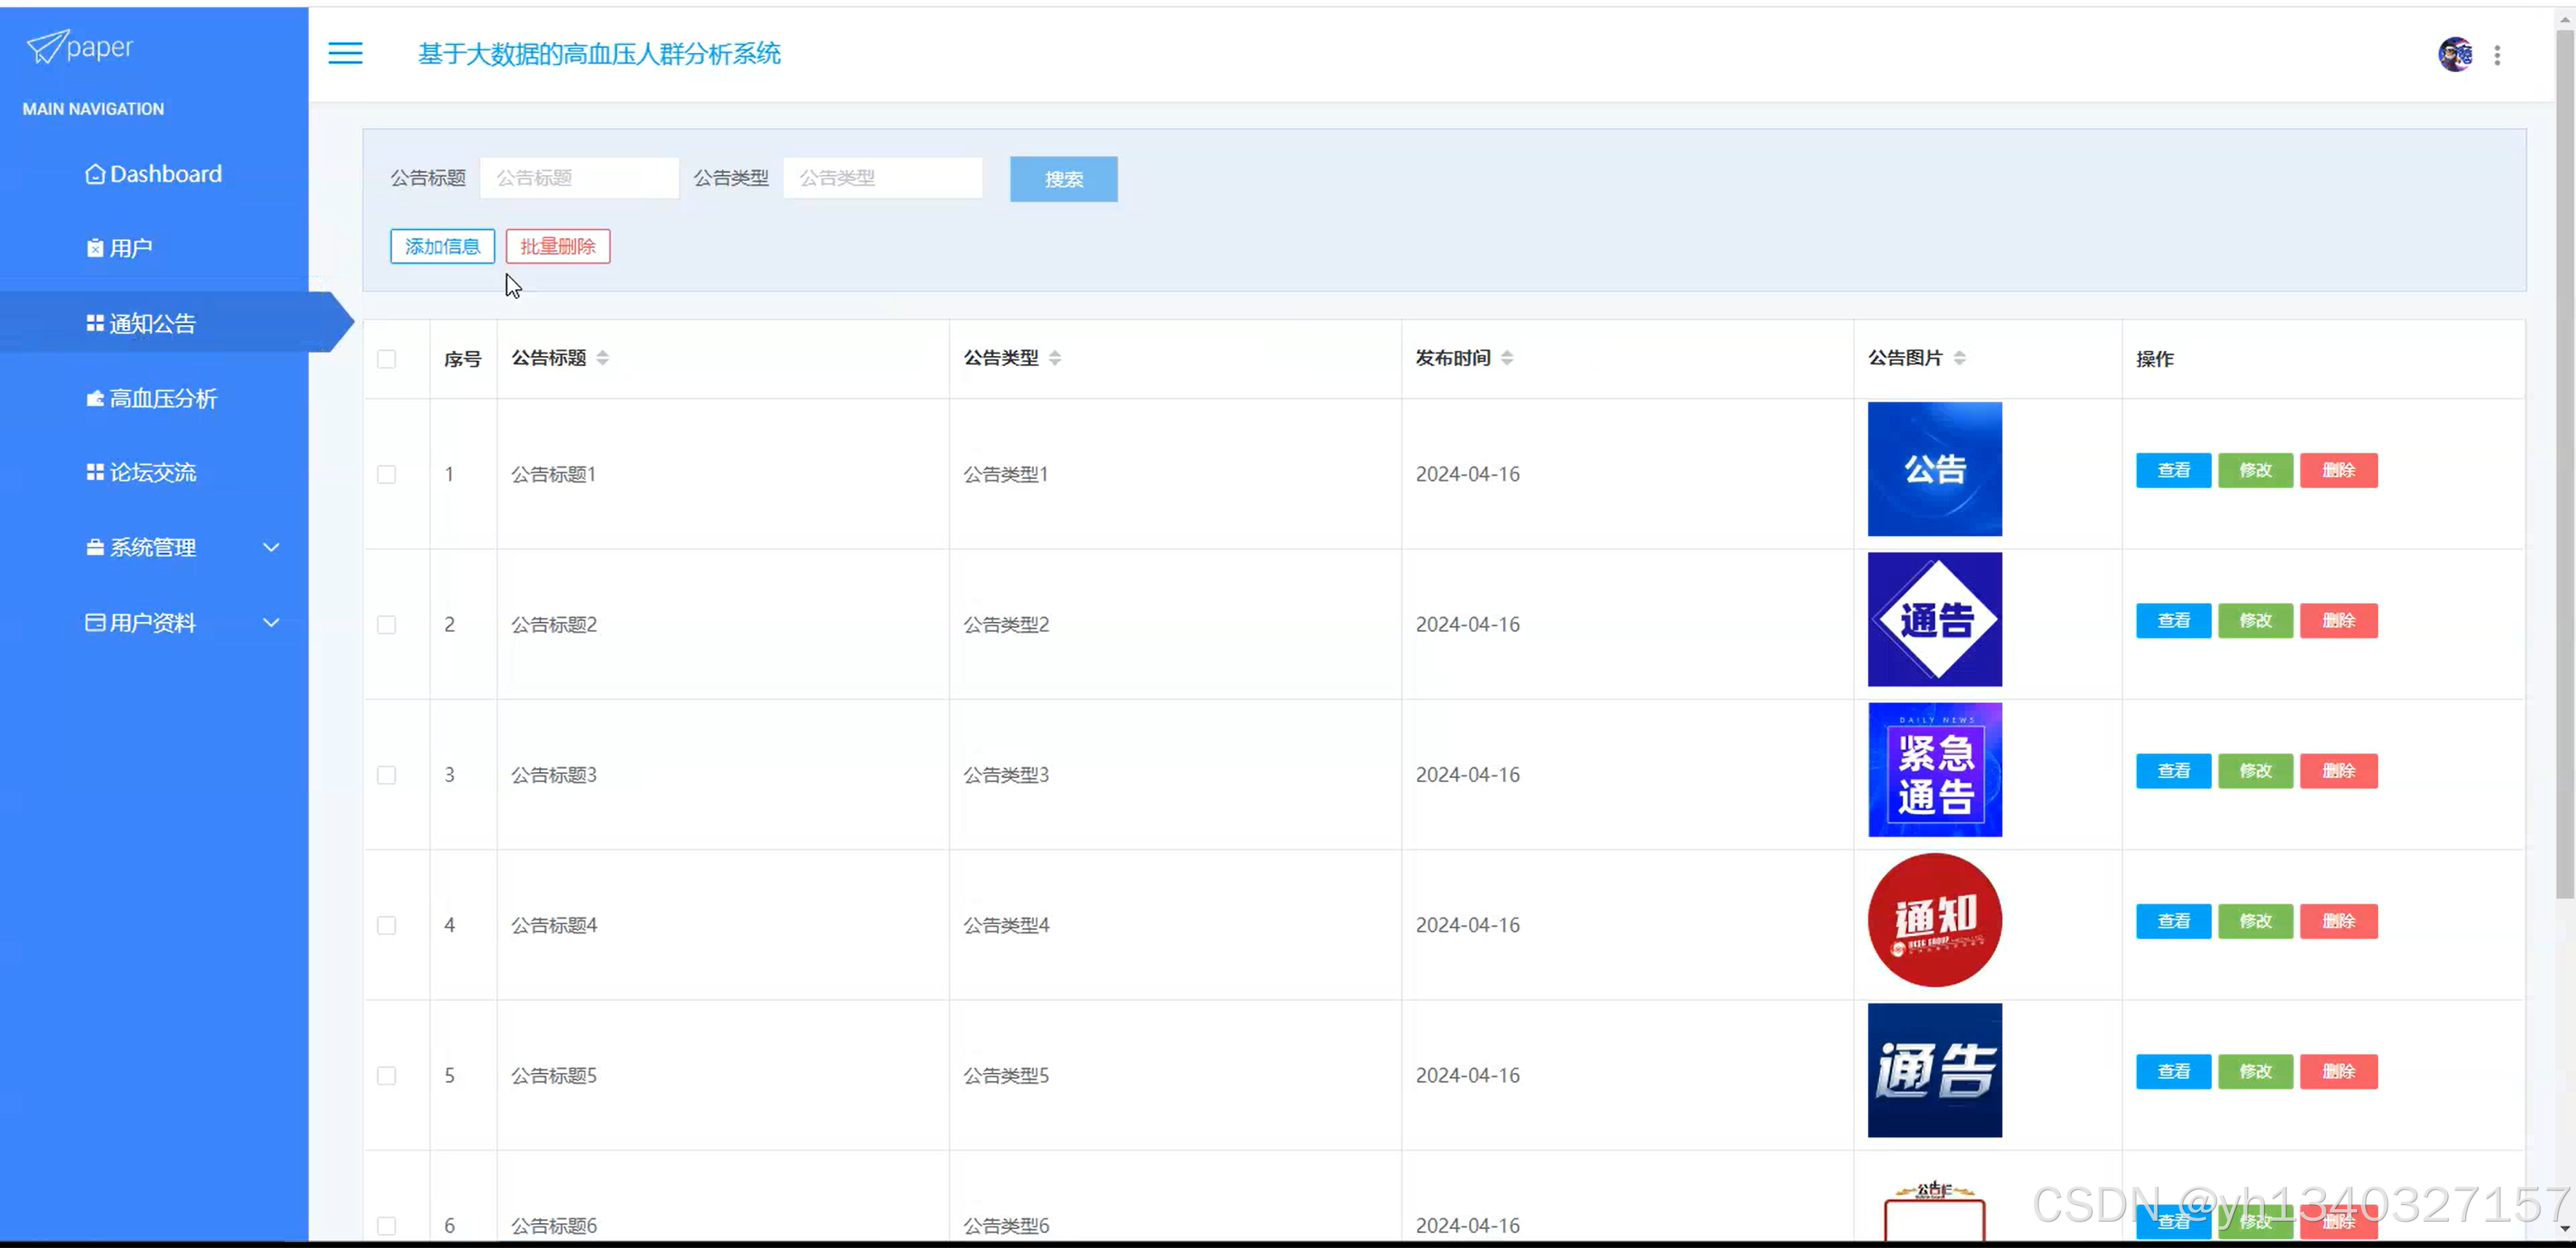Check the checkbox for row 1
Screen dimensions: 2576x1248
386,474
